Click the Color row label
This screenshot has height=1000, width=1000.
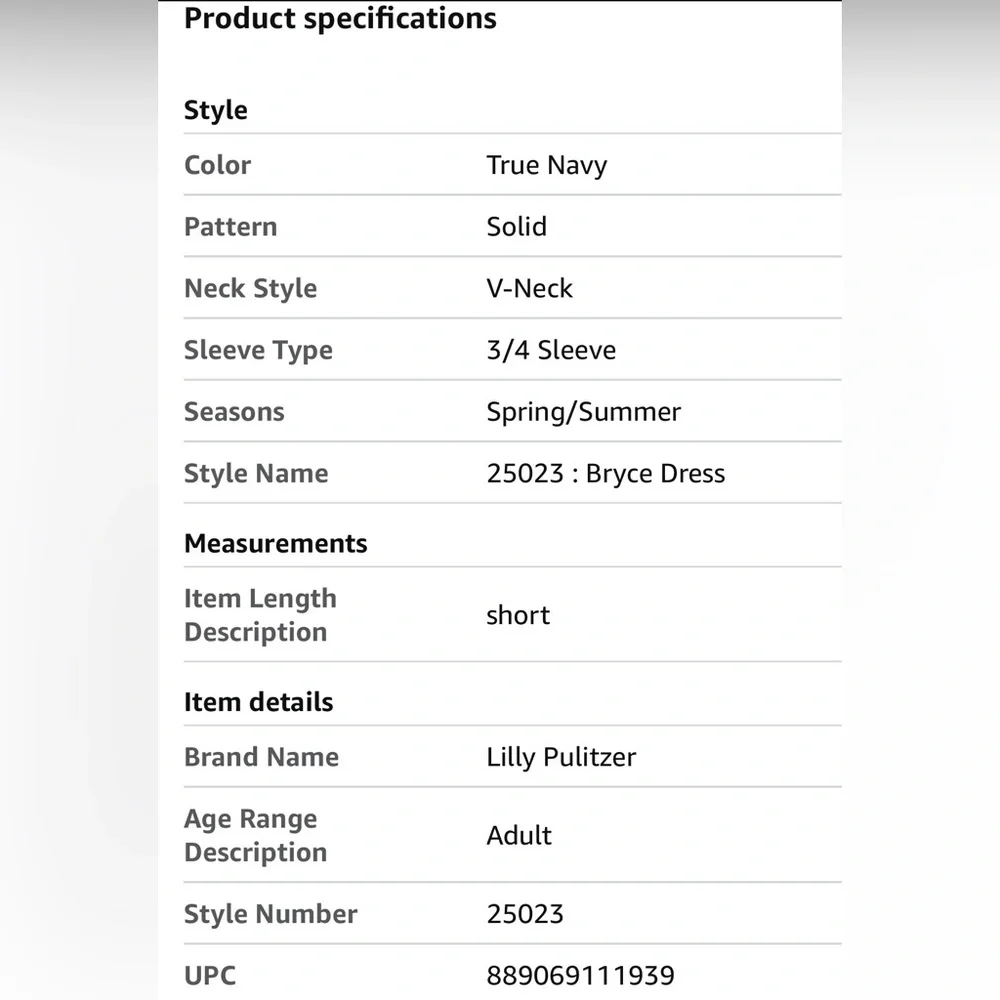217,165
